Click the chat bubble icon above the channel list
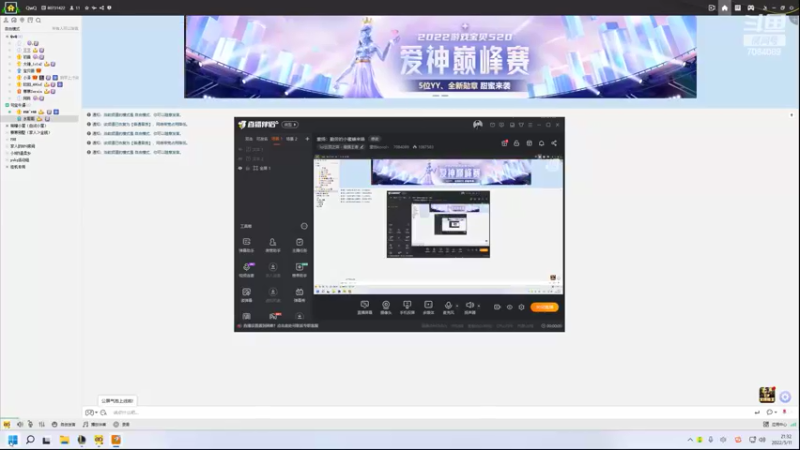This screenshot has width=800, height=450. click(x=14, y=20)
